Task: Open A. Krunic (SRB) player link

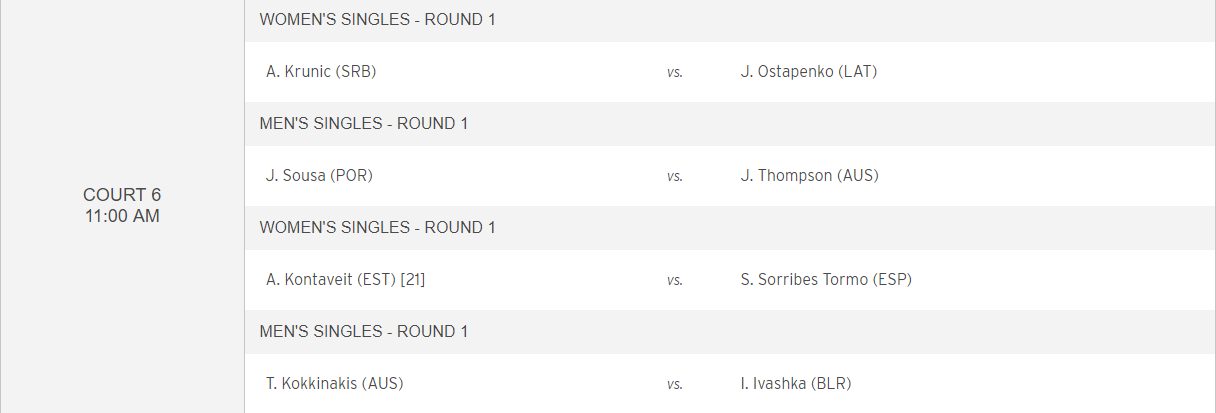Action: (321, 71)
